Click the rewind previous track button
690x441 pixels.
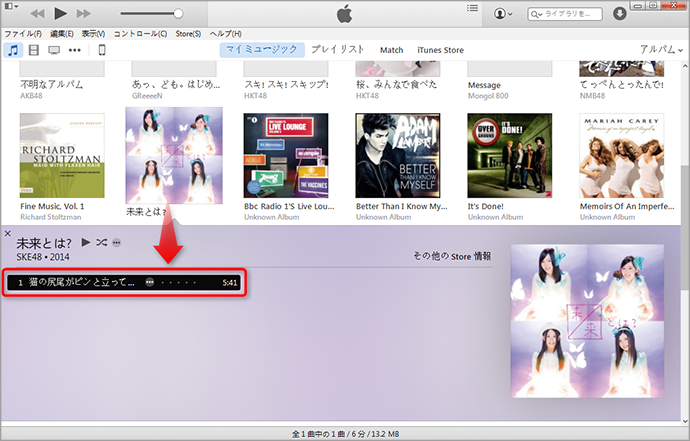(x=37, y=14)
